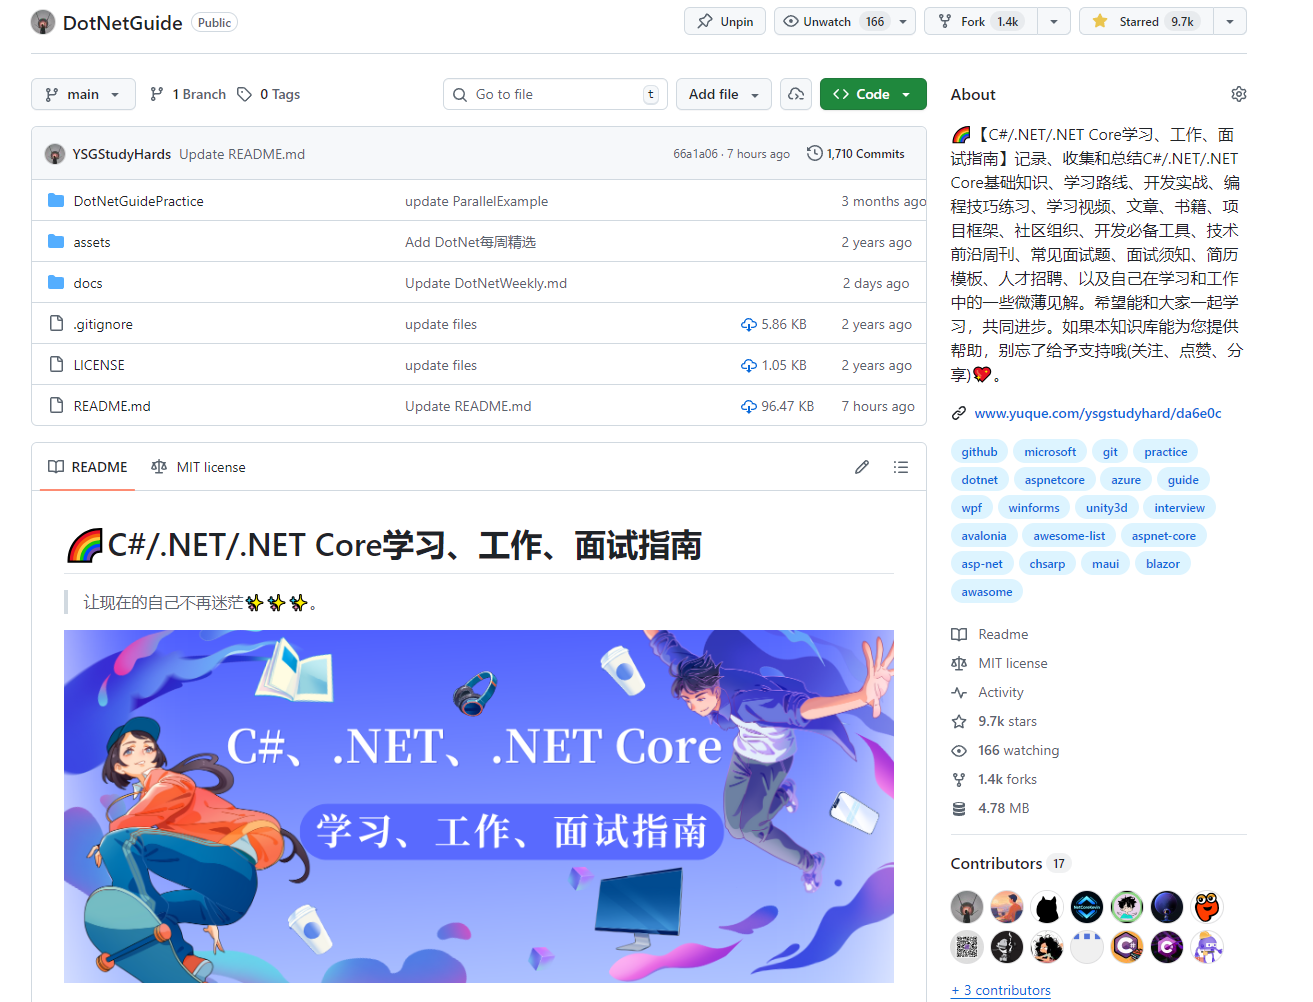Viewport: 1313px width, 1002px height.
Task: Click the edit README pencil icon
Action: point(862,467)
